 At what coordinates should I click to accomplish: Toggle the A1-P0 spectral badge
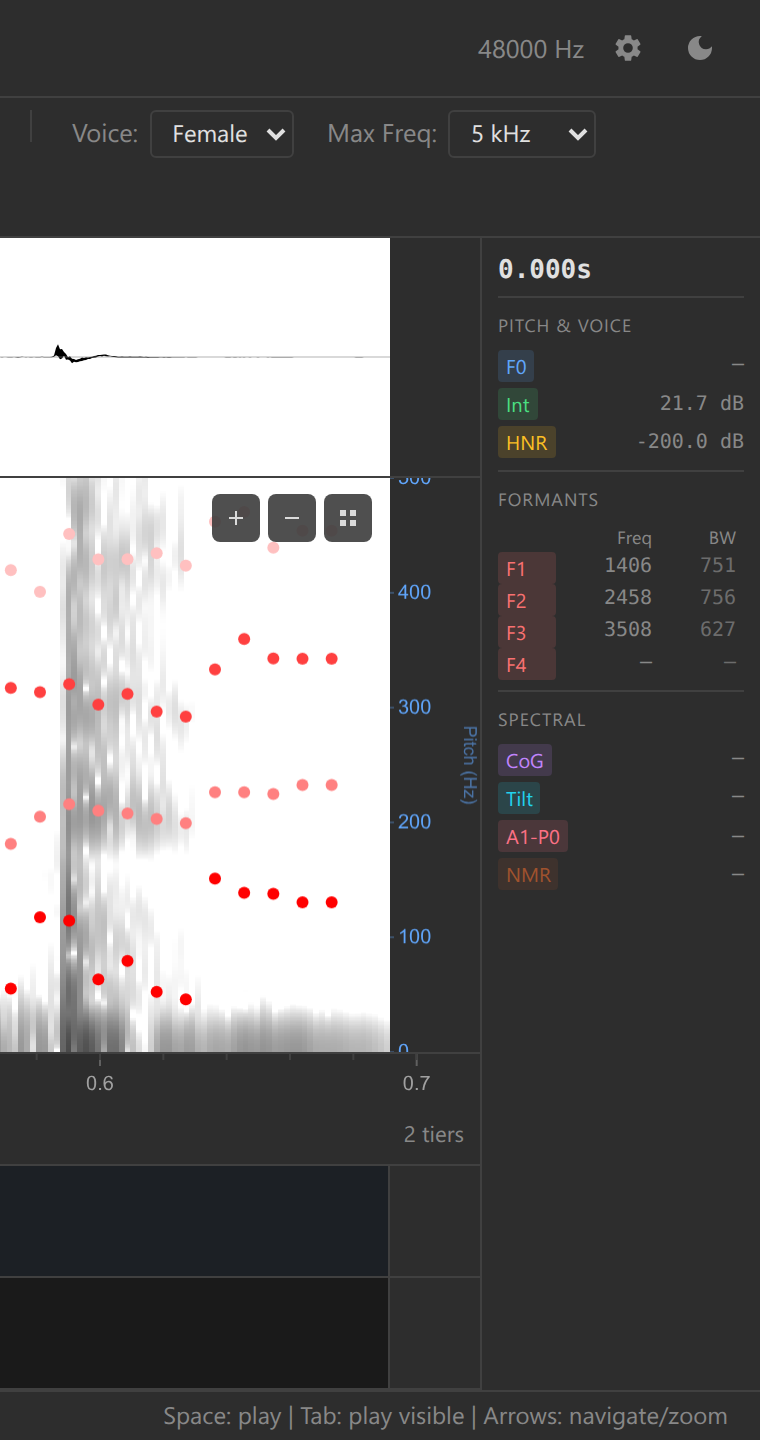tap(533, 837)
